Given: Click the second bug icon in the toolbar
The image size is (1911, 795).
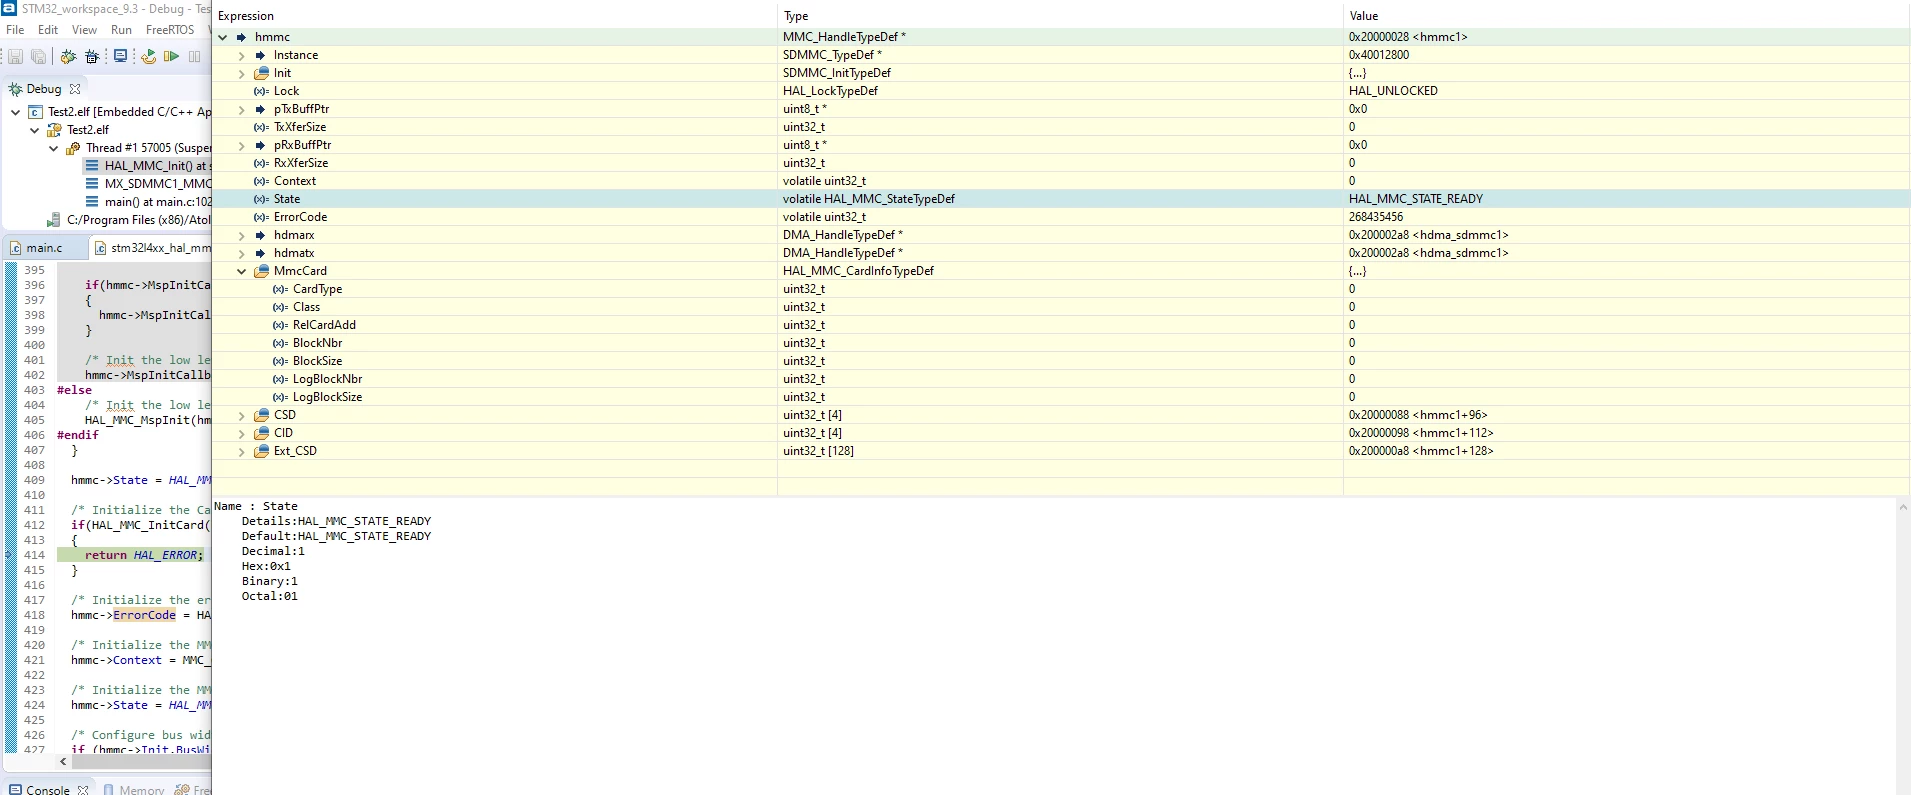Looking at the screenshot, I should [92, 57].
